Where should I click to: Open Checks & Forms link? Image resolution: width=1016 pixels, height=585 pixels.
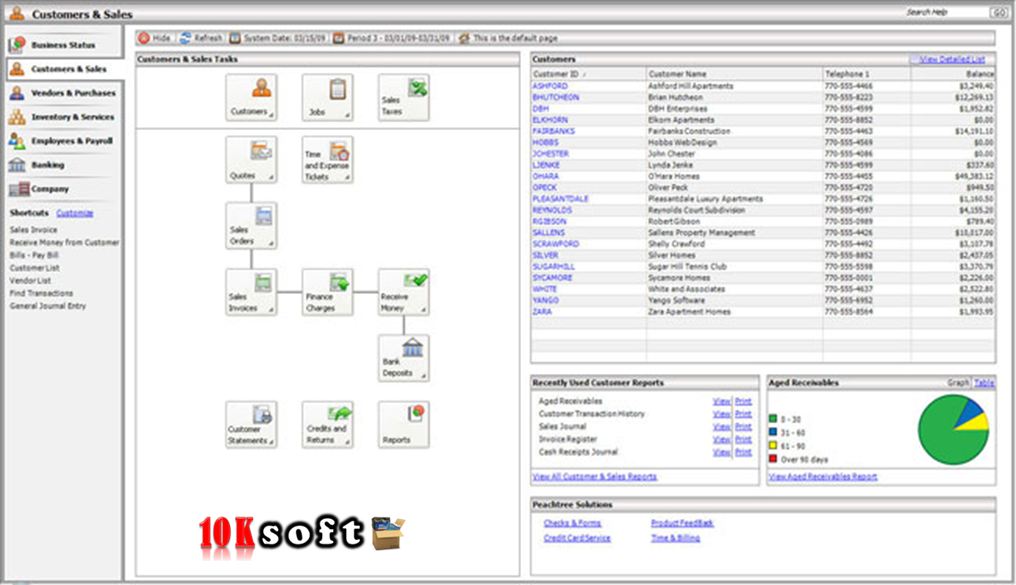[572, 523]
